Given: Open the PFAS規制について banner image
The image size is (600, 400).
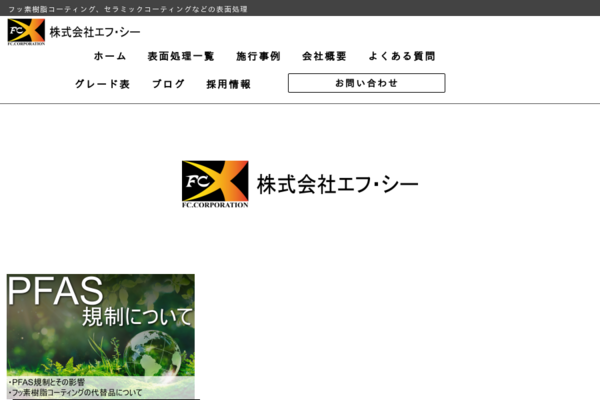Looking at the screenshot, I should [101, 336].
